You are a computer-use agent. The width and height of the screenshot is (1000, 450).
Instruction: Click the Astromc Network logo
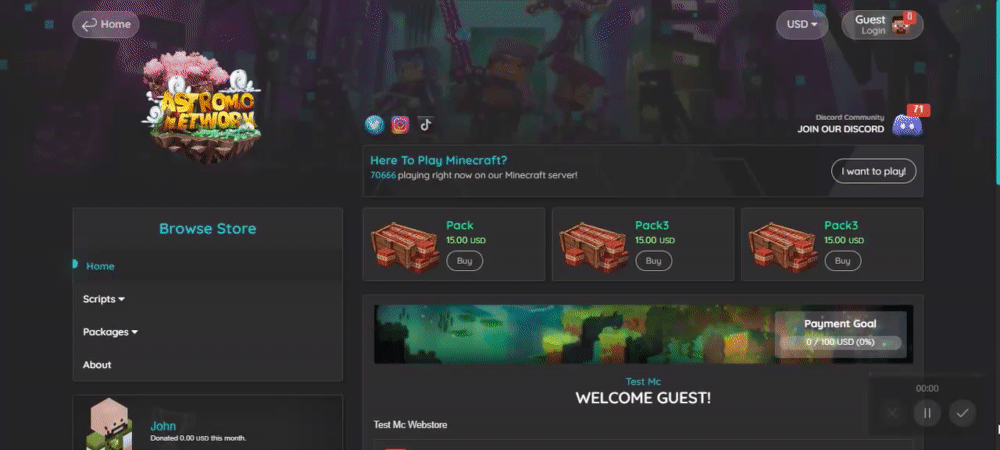click(202, 108)
